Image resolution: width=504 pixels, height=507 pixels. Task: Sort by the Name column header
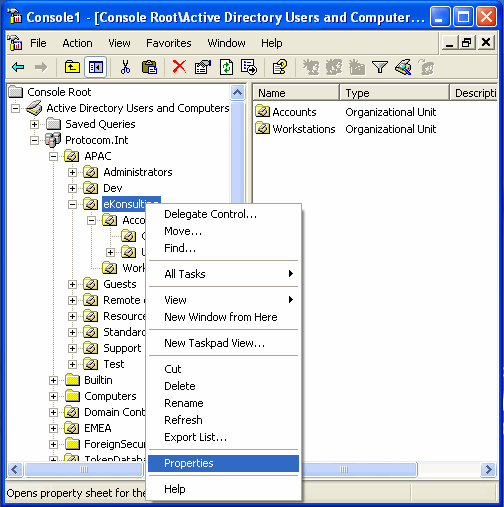[x=296, y=93]
